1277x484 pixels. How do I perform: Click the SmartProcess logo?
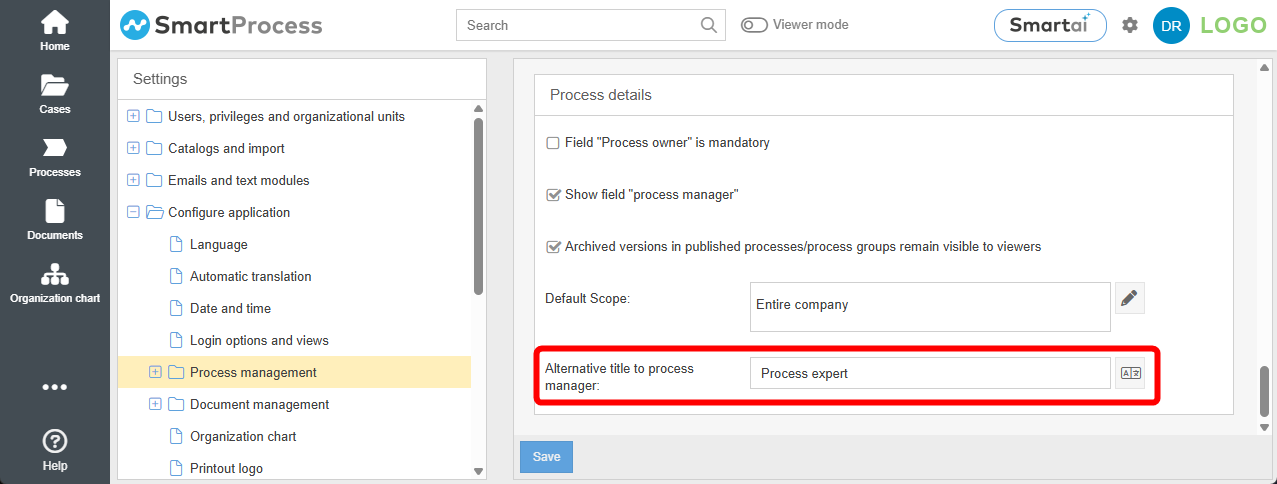(x=221, y=25)
